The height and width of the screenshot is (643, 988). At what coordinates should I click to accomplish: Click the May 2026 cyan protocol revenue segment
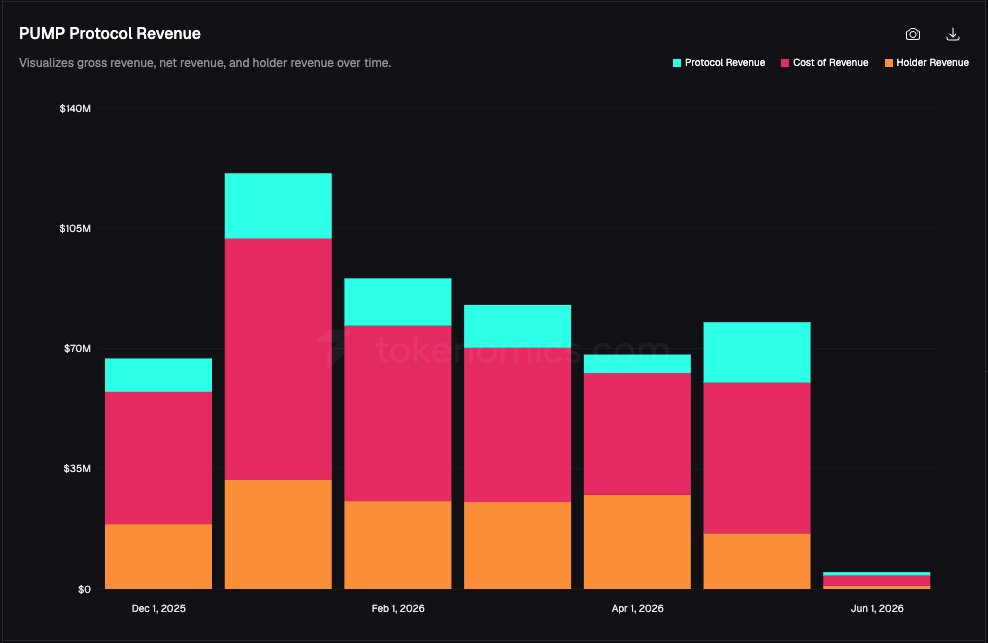(x=757, y=352)
